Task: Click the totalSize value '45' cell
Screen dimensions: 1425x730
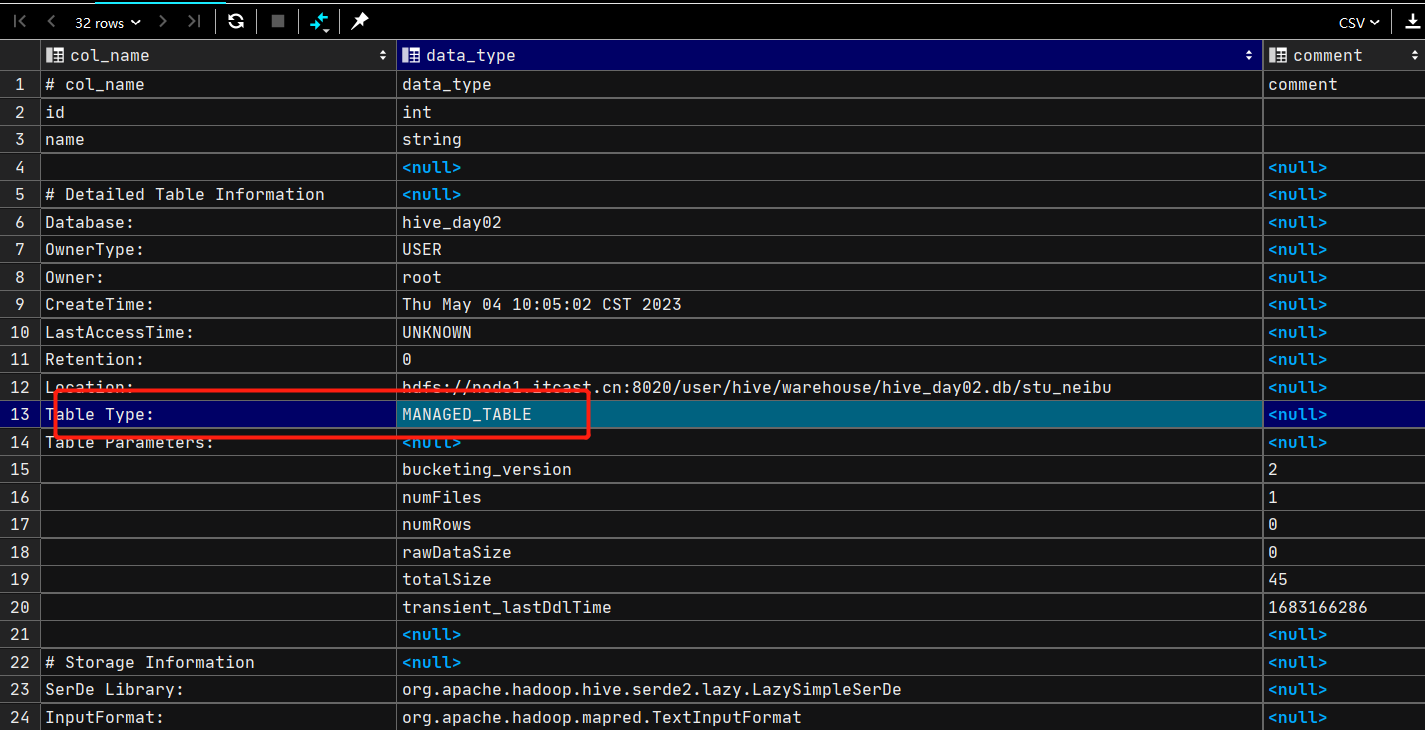Action: [x=1344, y=580]
